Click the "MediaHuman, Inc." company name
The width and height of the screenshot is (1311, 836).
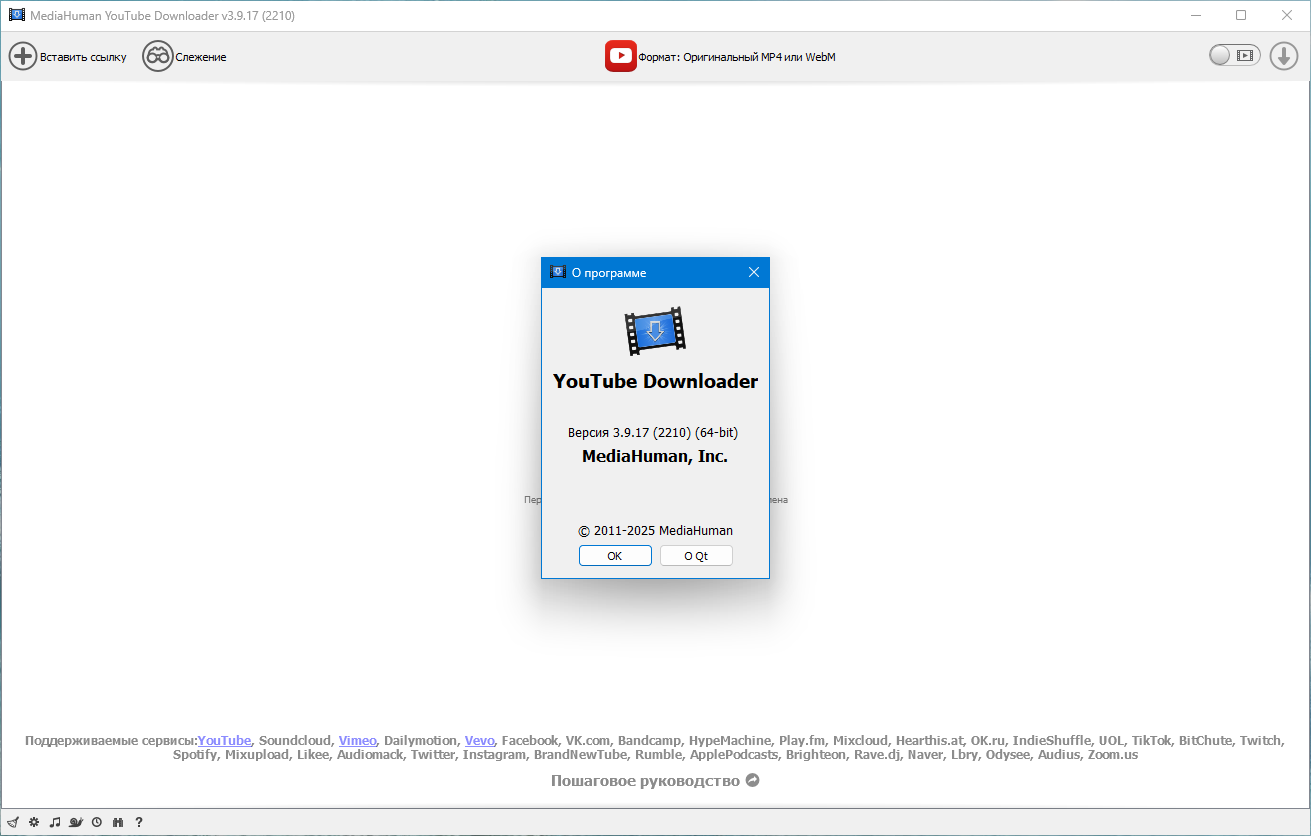(x=655, y=456)
